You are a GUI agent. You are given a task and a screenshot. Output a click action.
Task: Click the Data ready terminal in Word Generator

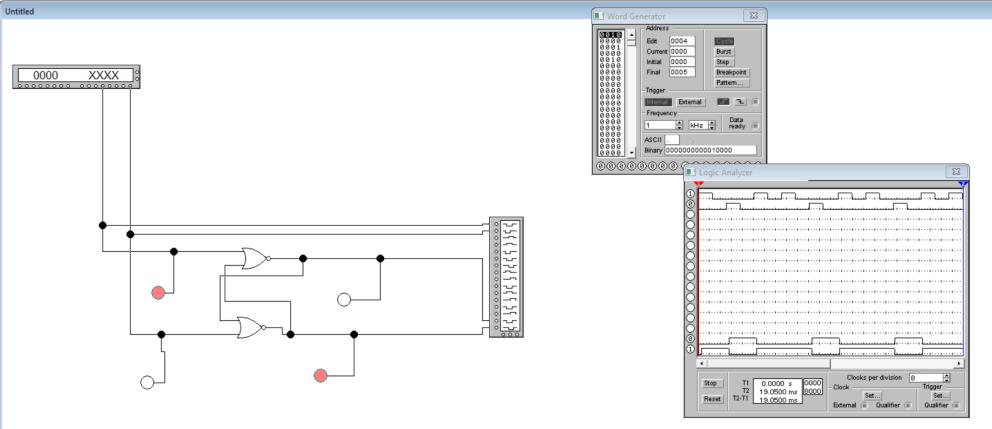click(x=754, y=125)
